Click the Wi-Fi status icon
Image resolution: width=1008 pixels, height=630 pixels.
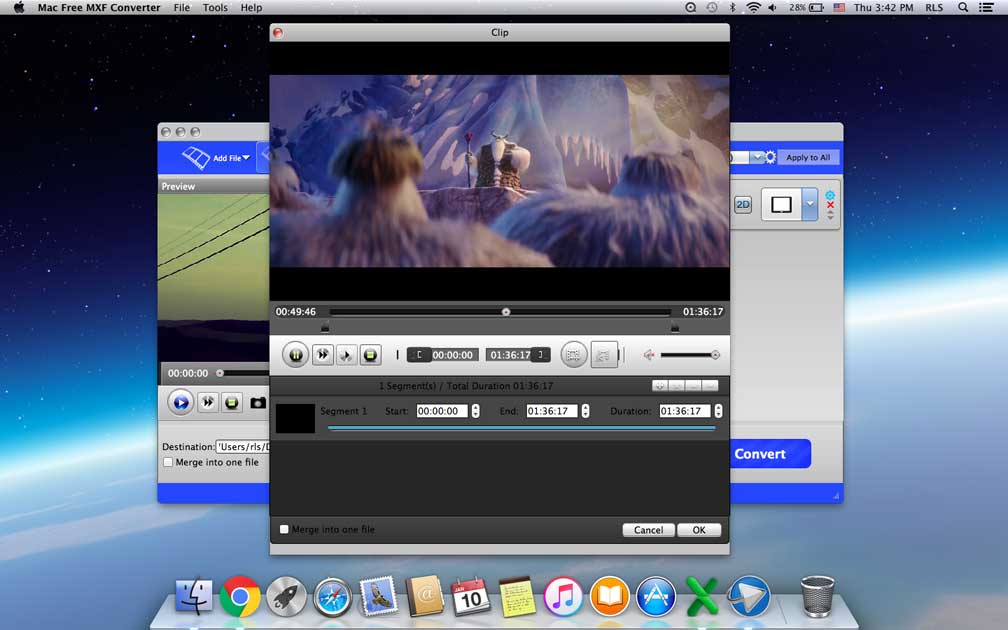point(753,8)
